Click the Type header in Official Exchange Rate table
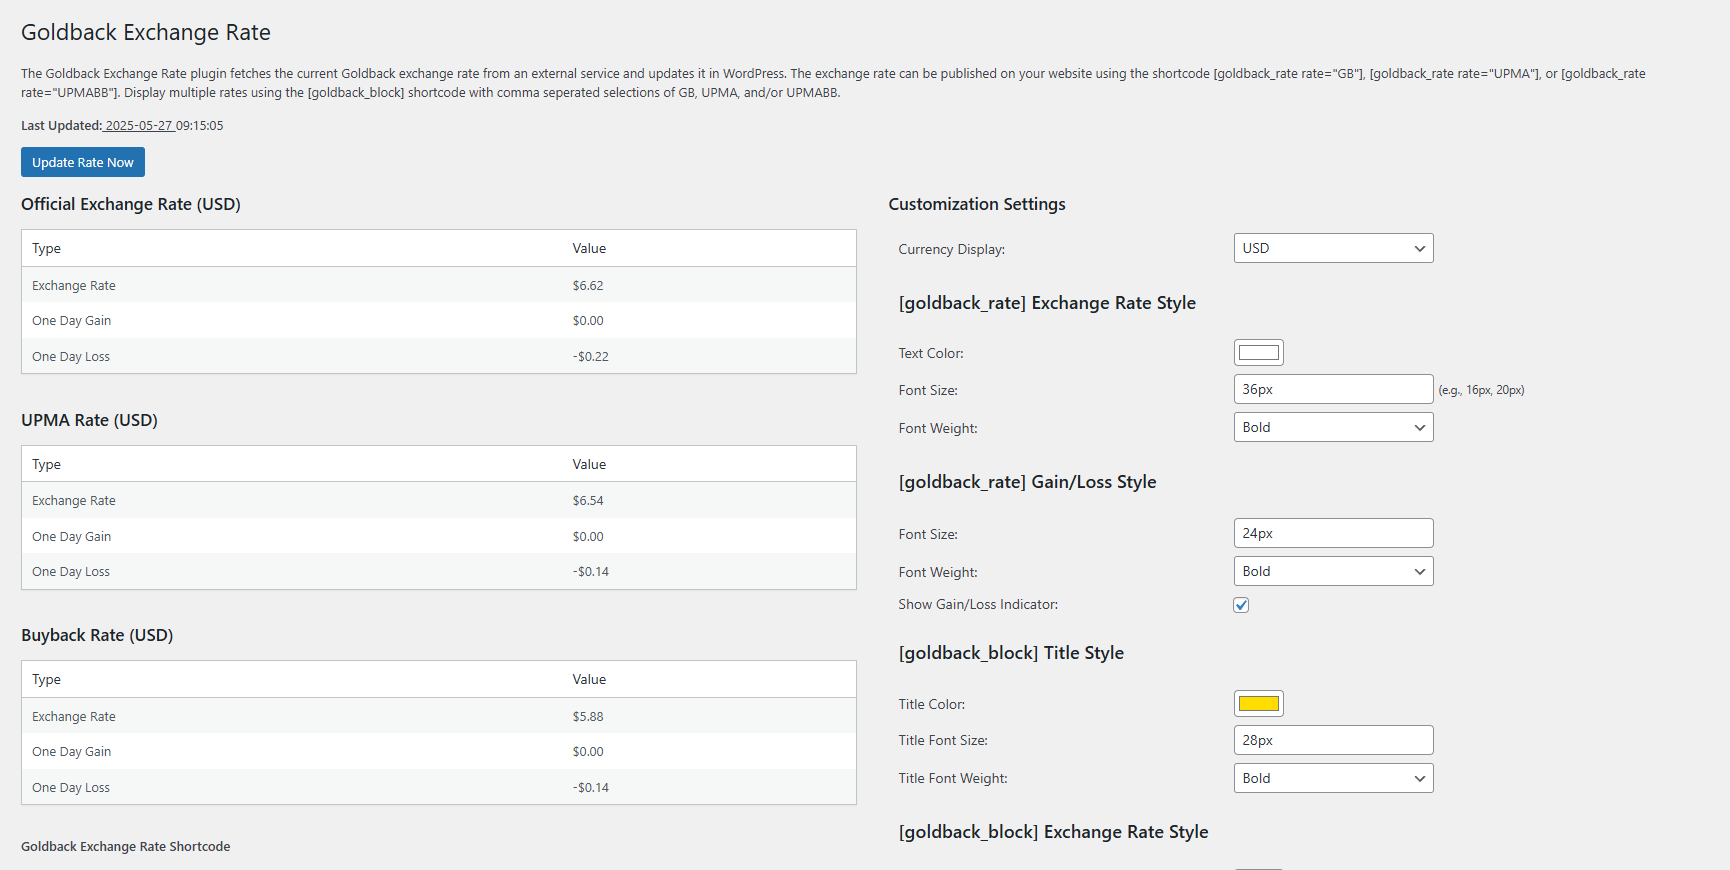This screenshot has width=1730, height=870. point(46,249)
